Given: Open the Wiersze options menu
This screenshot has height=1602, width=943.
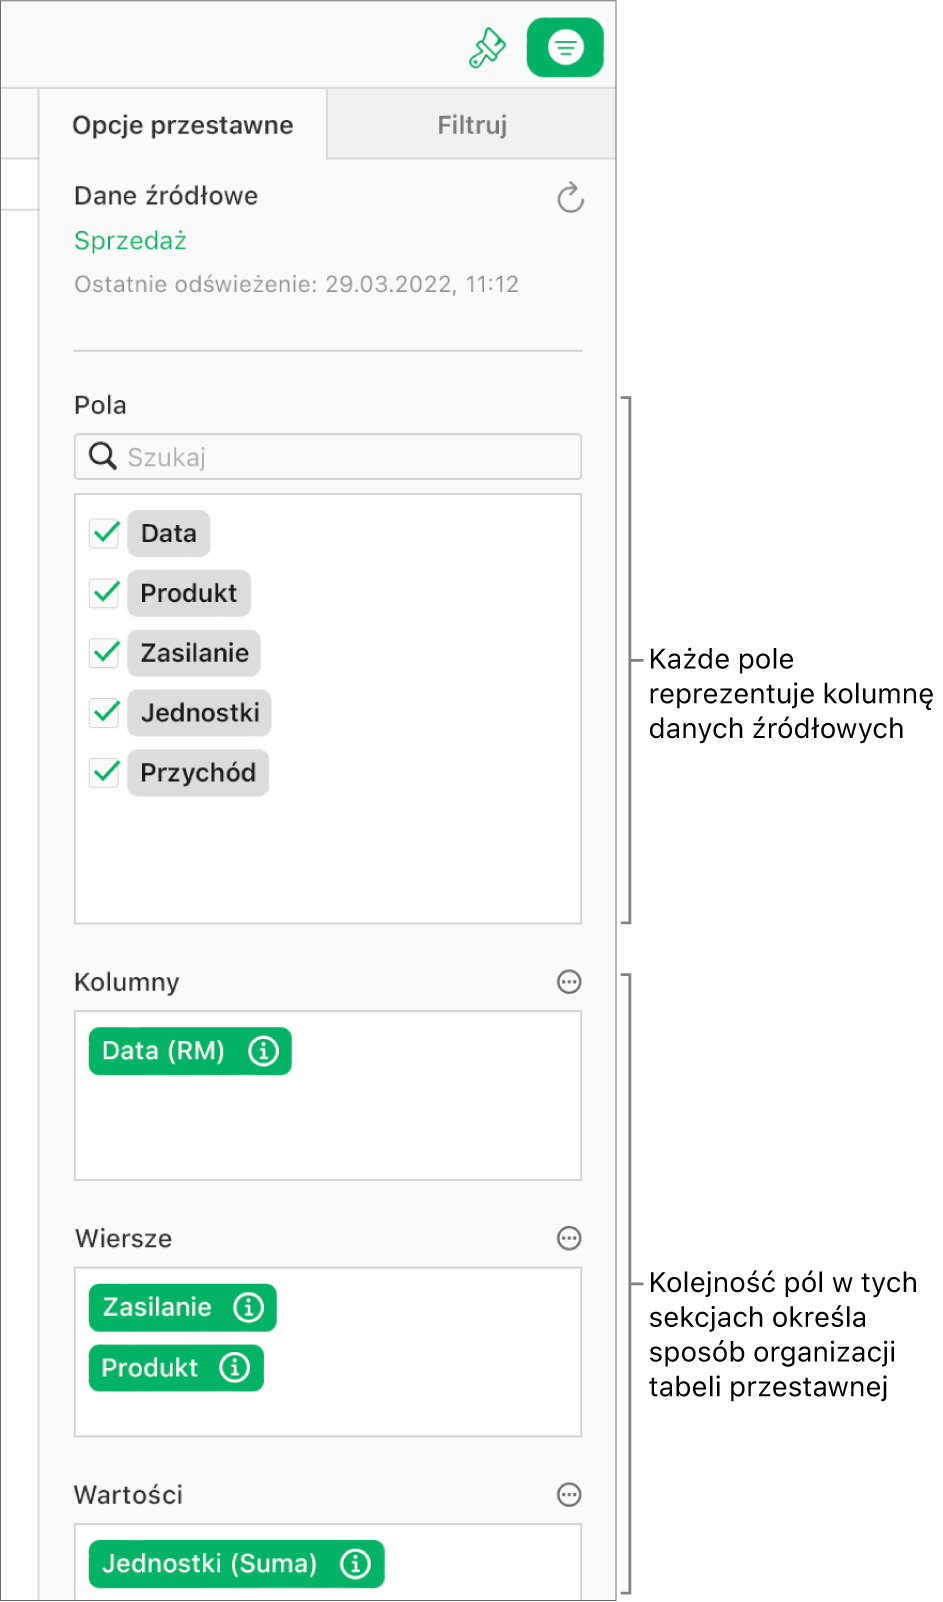Looking at the screenshot, I should 568,1239.
